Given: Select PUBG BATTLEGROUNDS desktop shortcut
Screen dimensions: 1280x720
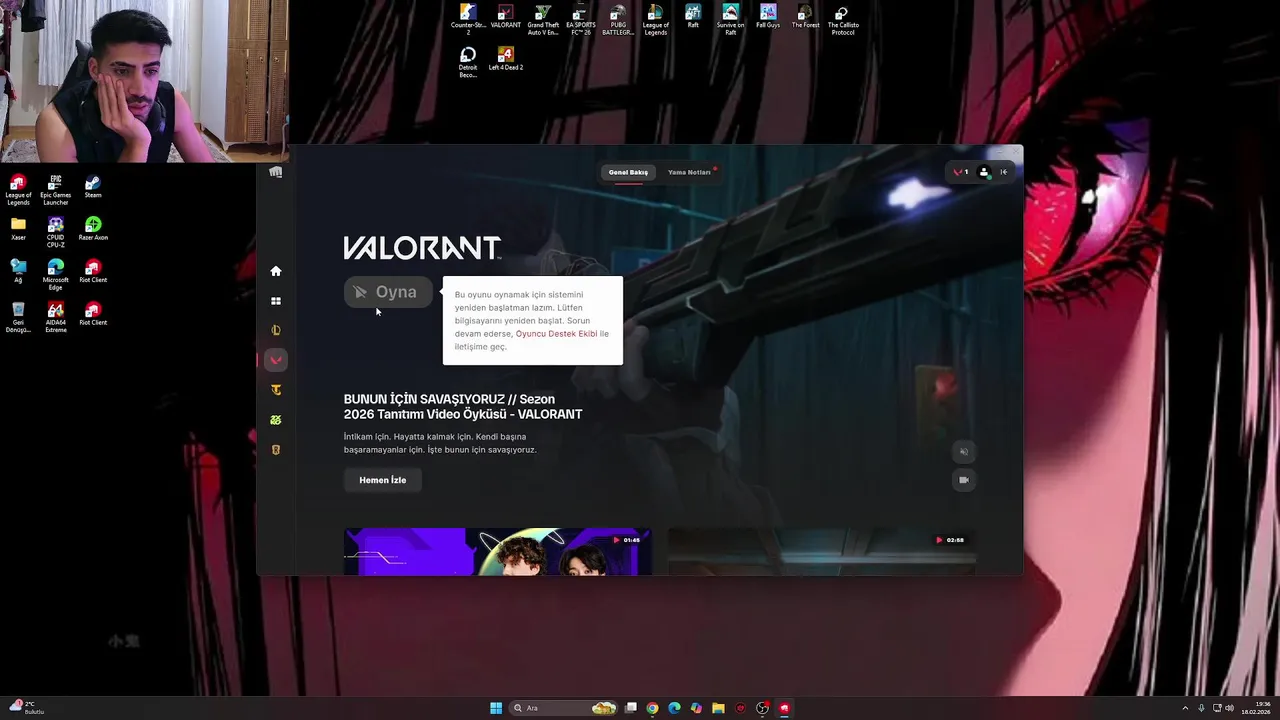Looking at the screenshot, I should click(x=618, y=20).
